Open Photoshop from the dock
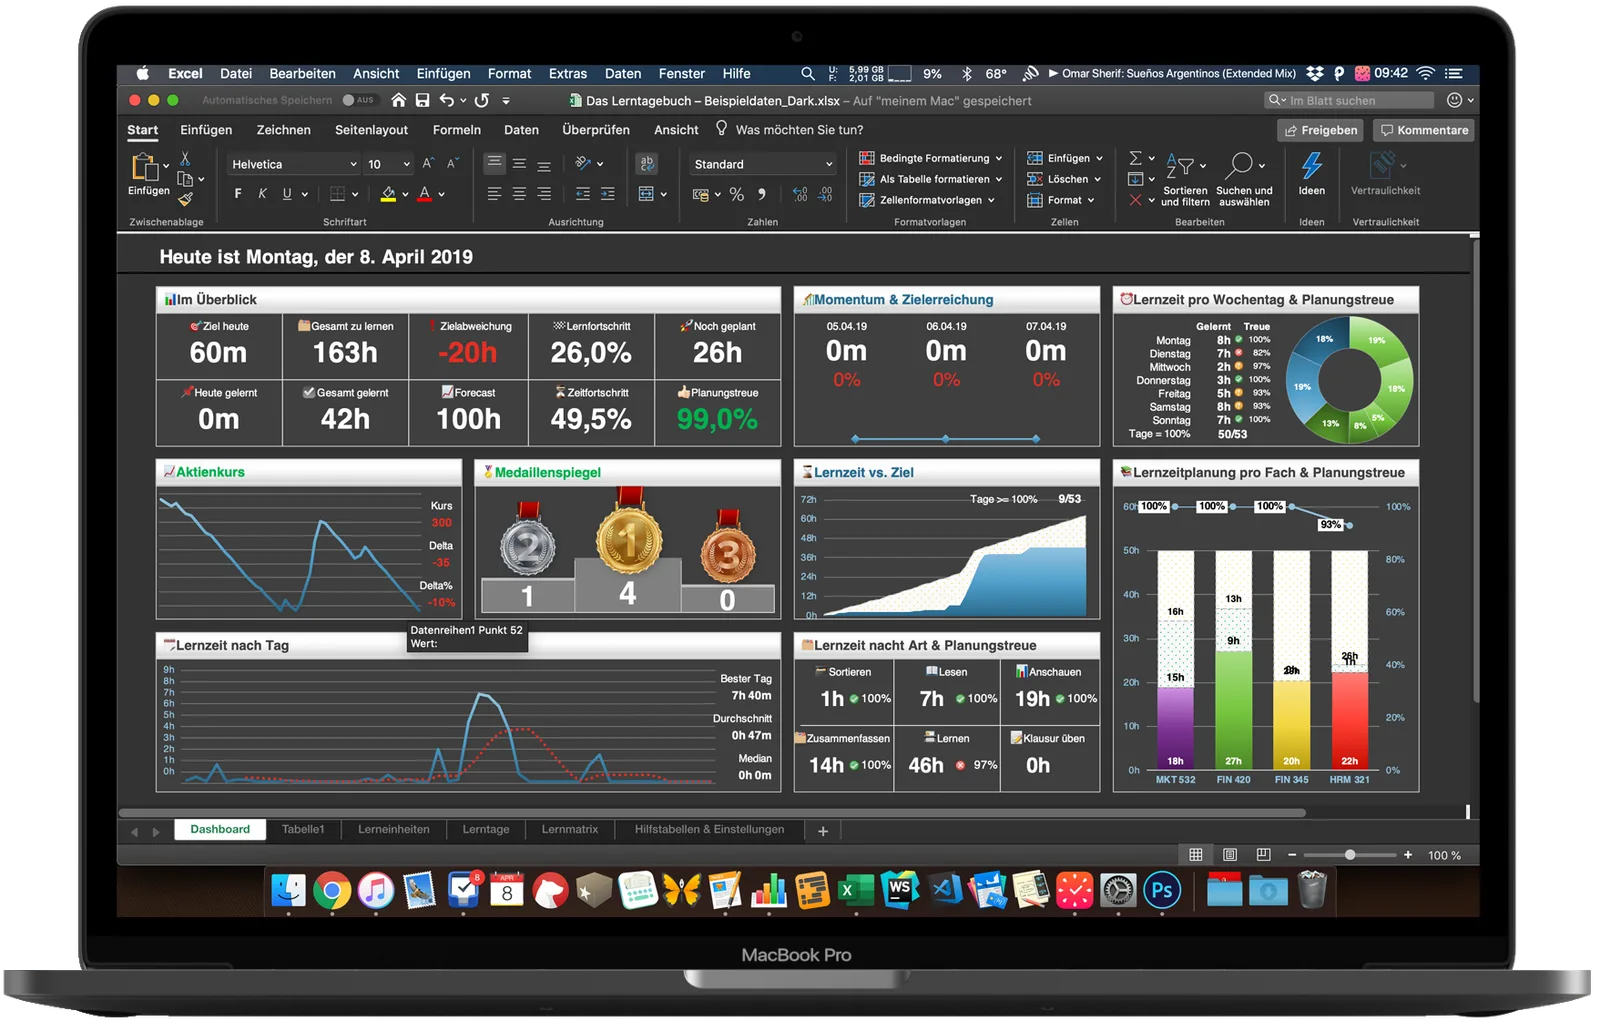This screenshot has height=1023, width=1600. pyautogui.click(x=1162, y=890)
